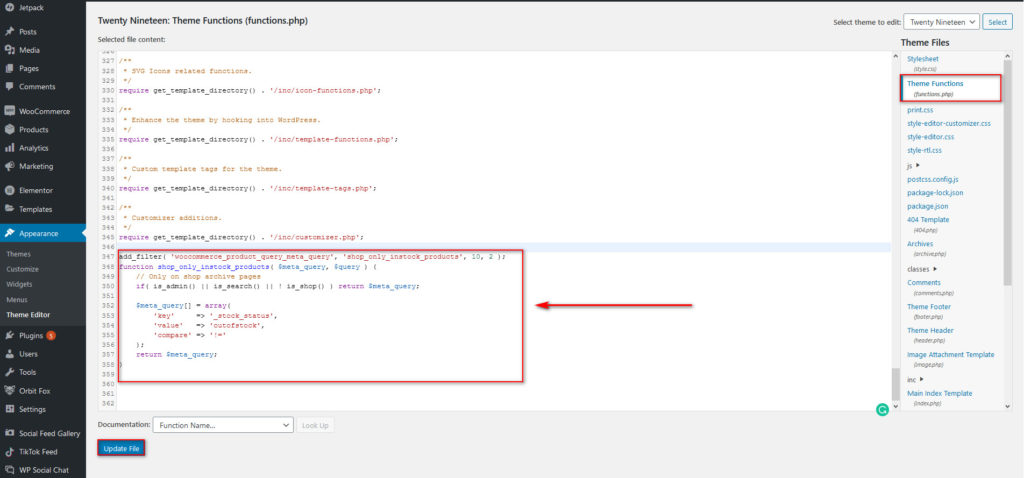Viewport: 1024px width, 478px height.
Task: Open postcss.config.js file
Action: pyautogui.click(x=933, y=179)
